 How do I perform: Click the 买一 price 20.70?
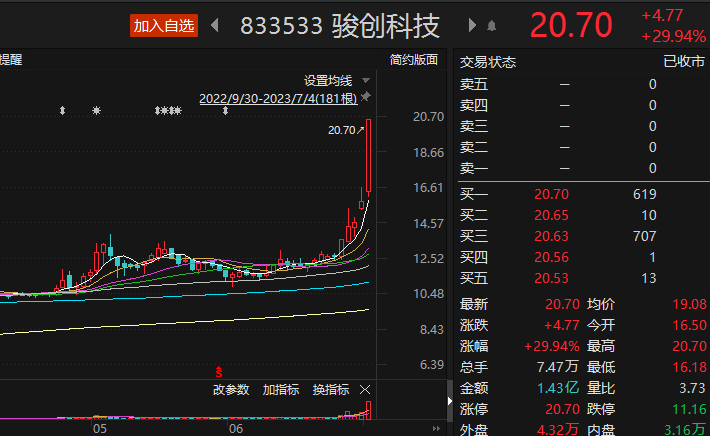pyautogui.click(x=551, y=194)
